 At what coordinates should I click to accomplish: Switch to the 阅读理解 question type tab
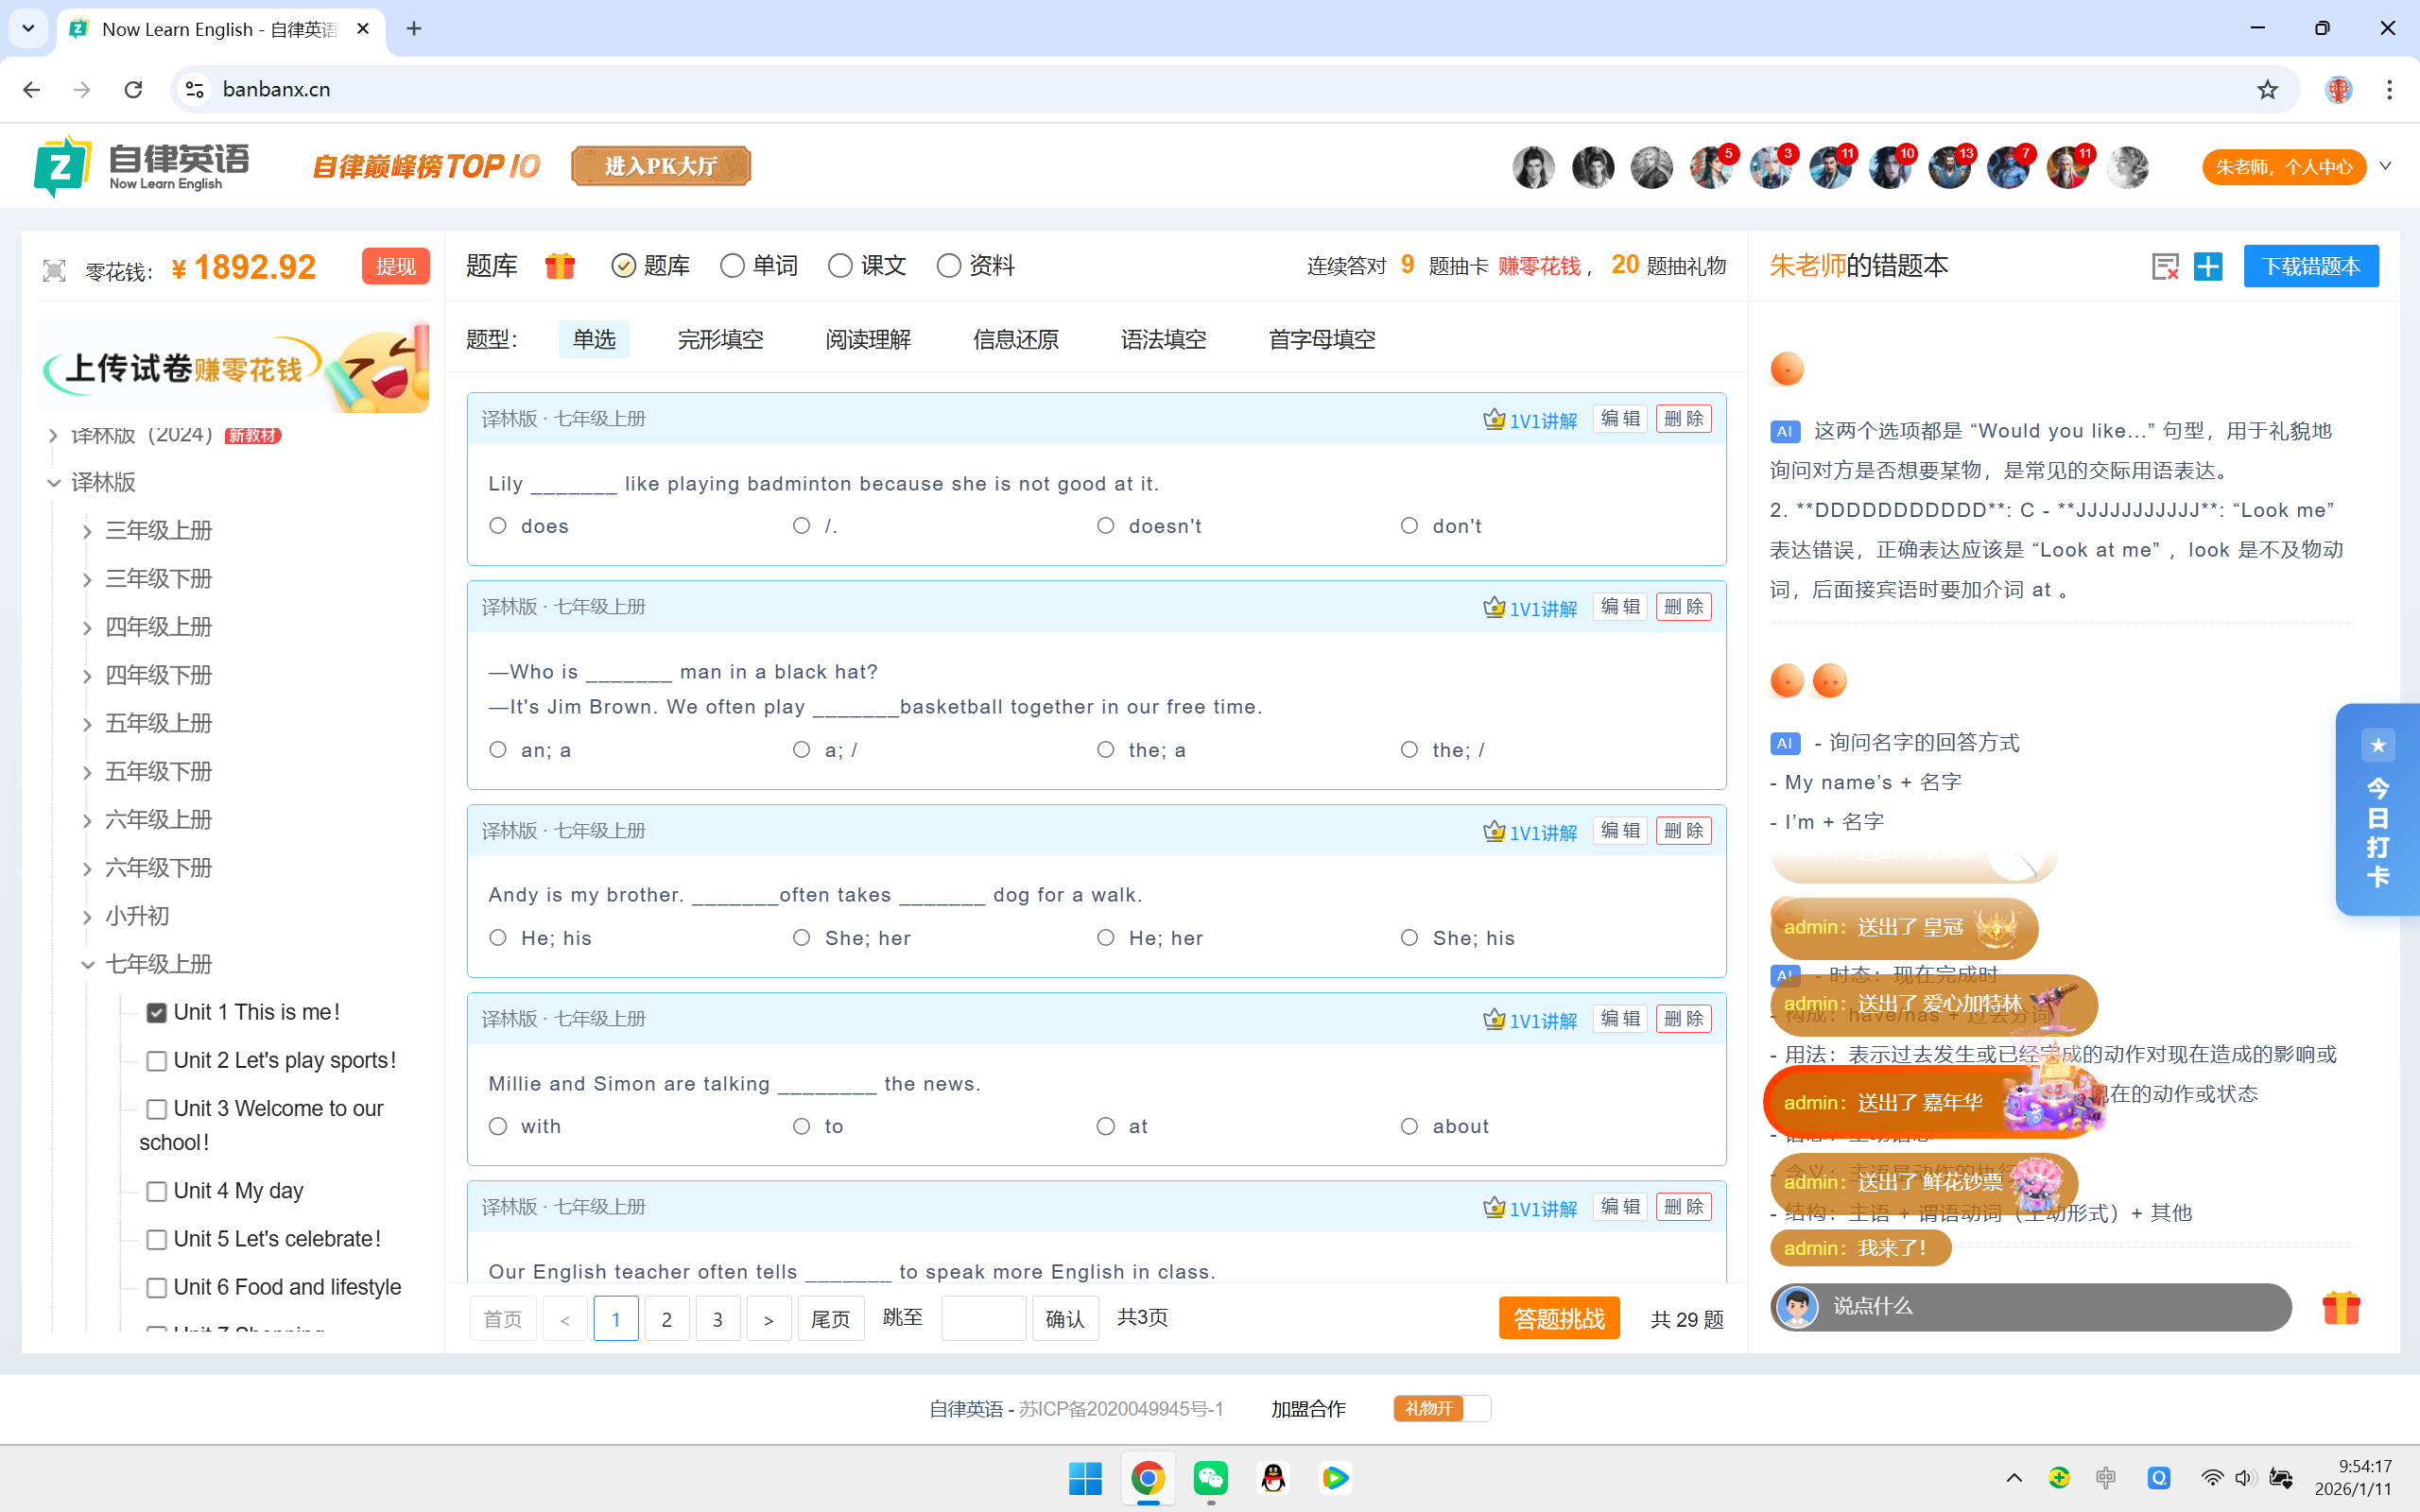point(867,340)
